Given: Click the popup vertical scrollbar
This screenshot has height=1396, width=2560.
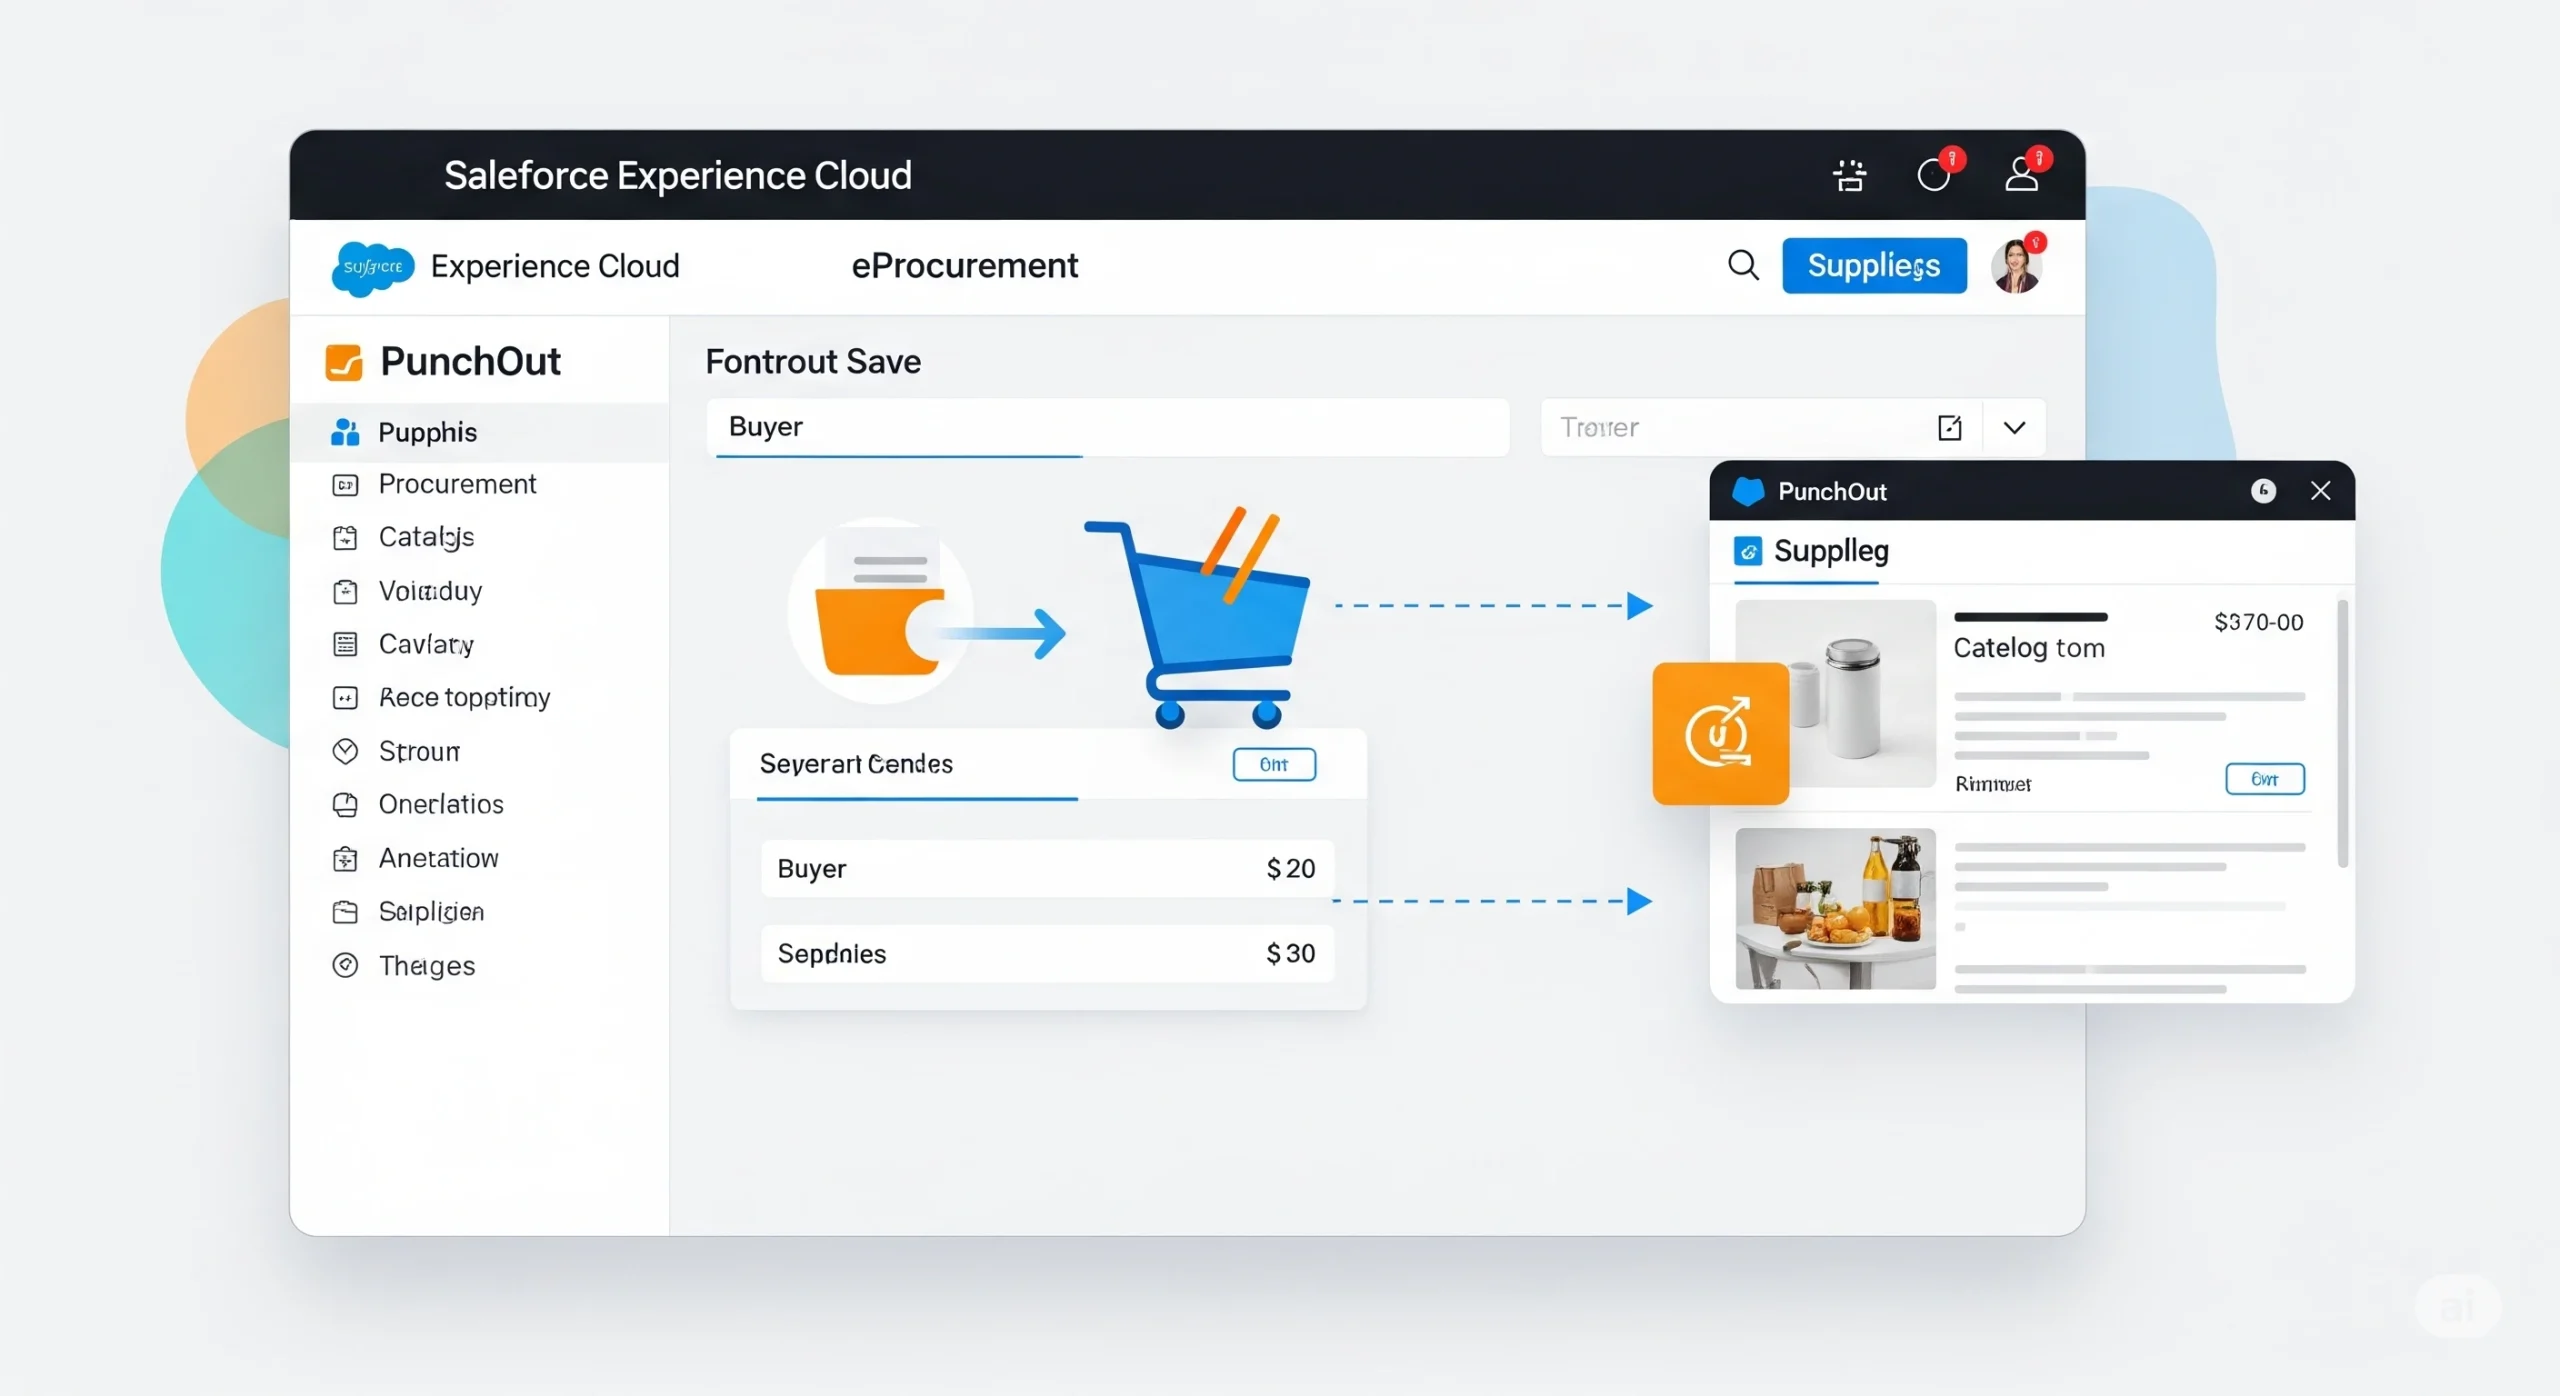Looking at the screenshot, I should (2341, 733).
